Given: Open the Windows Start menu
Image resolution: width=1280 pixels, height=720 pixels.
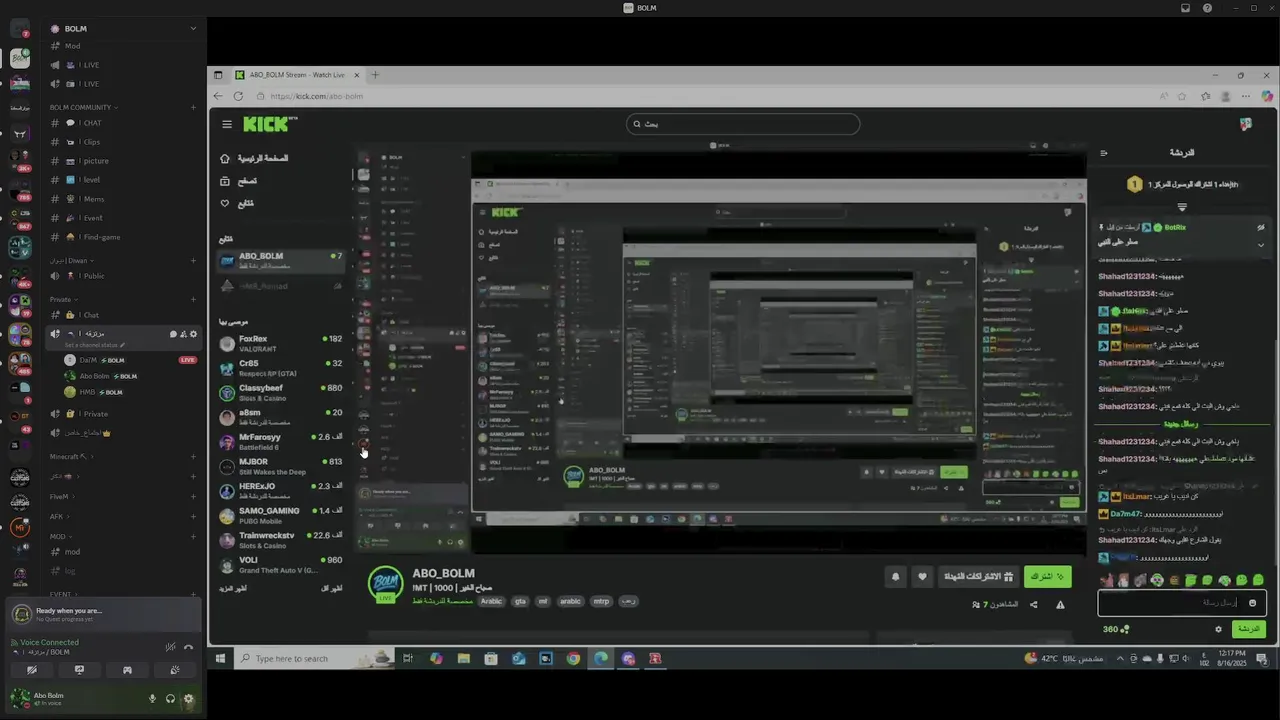Looking at the screenshot, I should (220, 658).
